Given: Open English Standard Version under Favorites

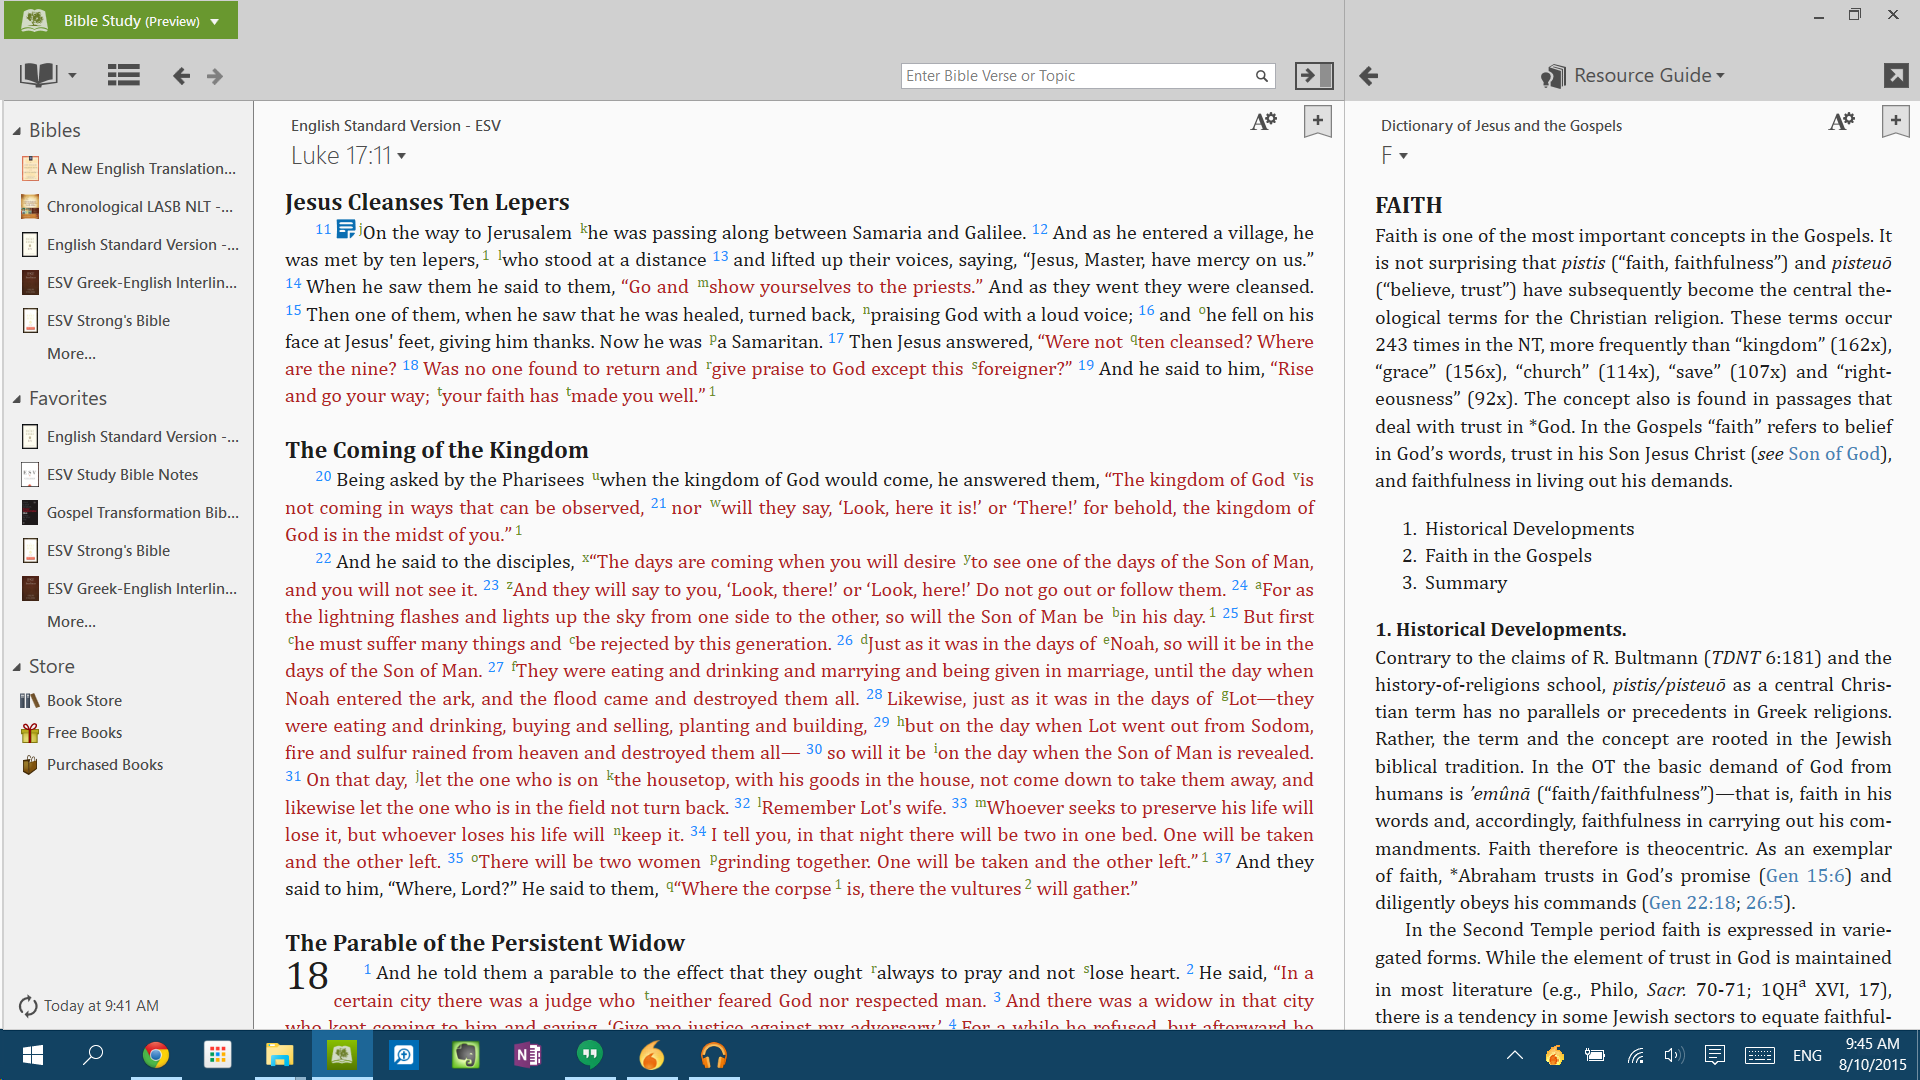Looking at the screenshot, I should (130, 437).
